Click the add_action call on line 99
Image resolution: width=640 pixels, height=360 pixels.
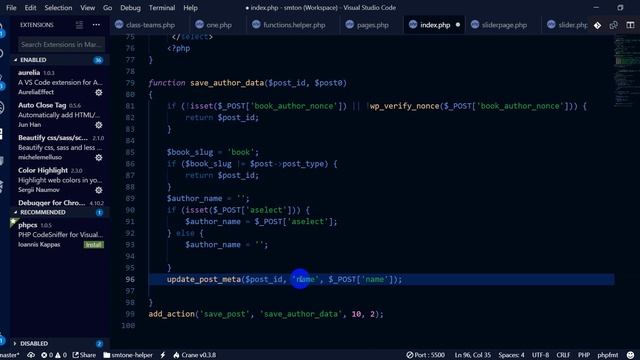(x=171, y=314)
